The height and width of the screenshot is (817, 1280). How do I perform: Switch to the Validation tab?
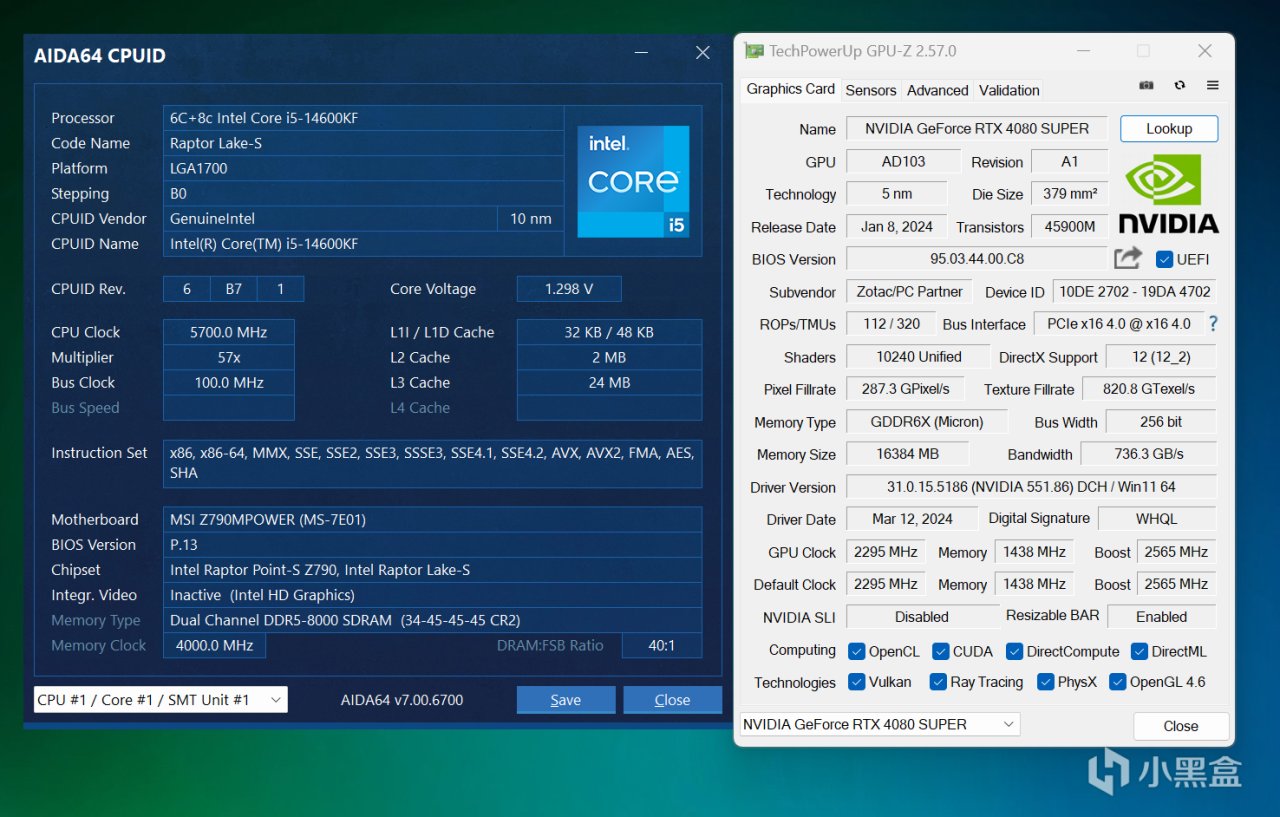[x=1009, y=90]
